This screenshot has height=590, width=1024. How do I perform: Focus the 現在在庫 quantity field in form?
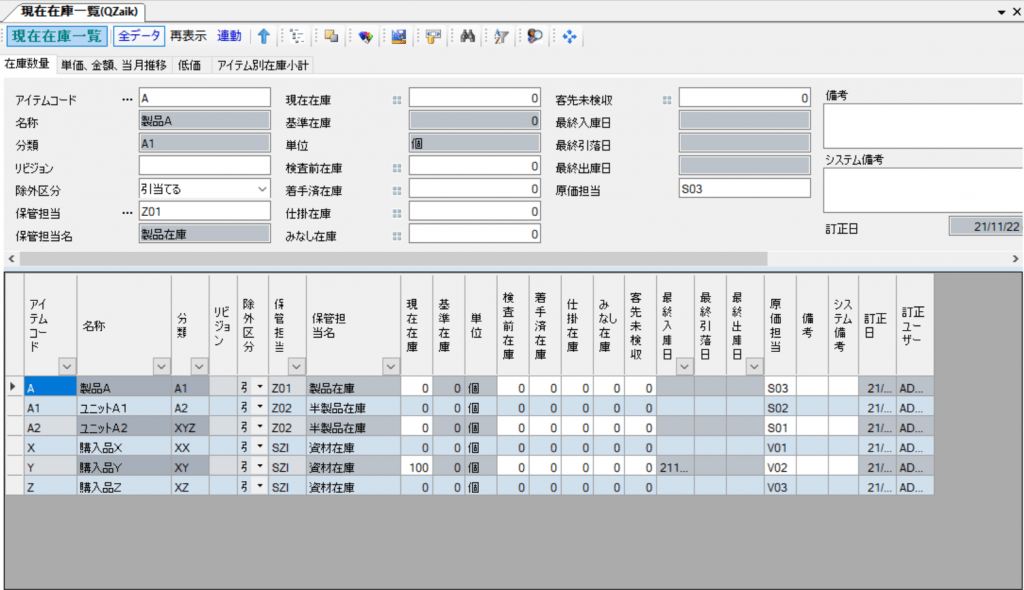click(475, 98)
